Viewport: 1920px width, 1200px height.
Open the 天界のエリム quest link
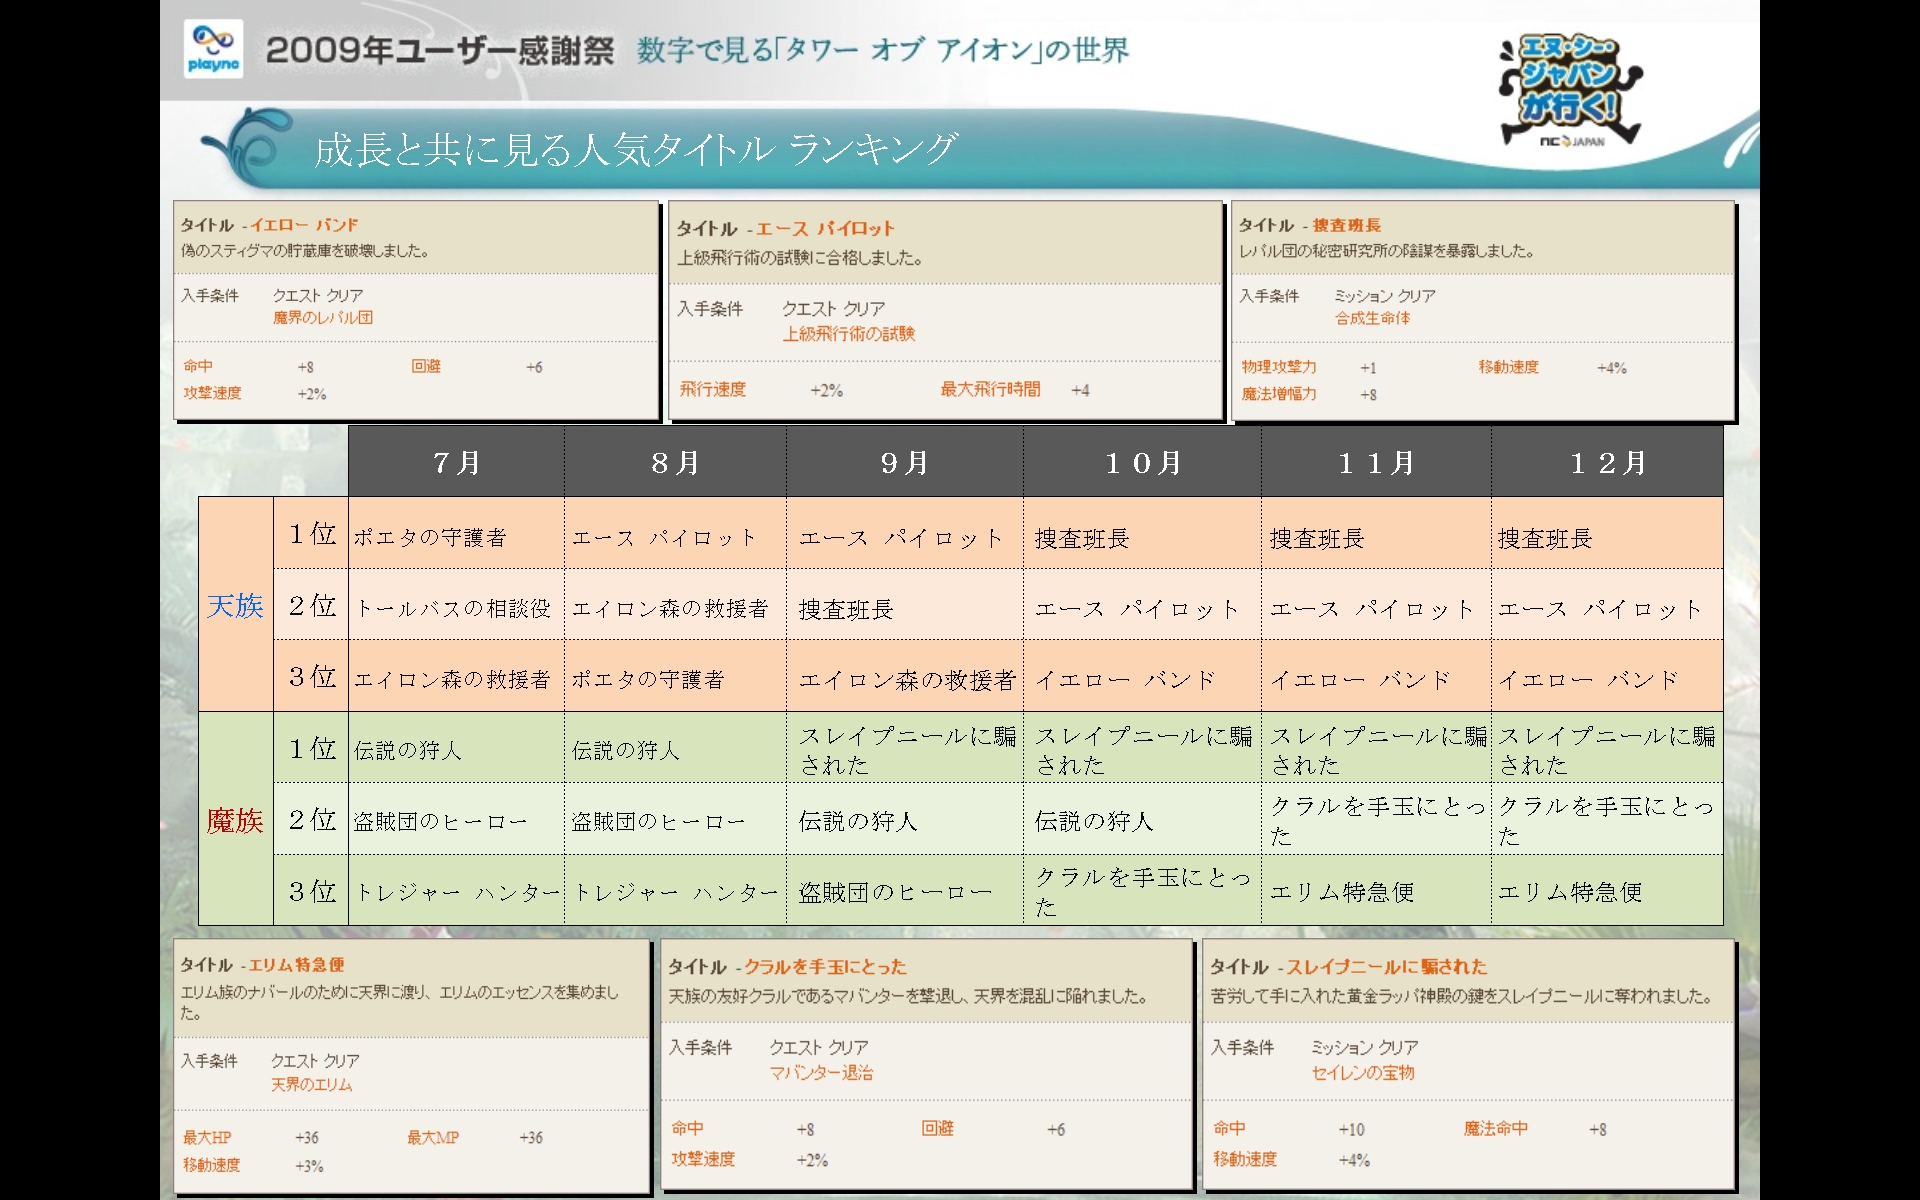tap(311, 1085)
